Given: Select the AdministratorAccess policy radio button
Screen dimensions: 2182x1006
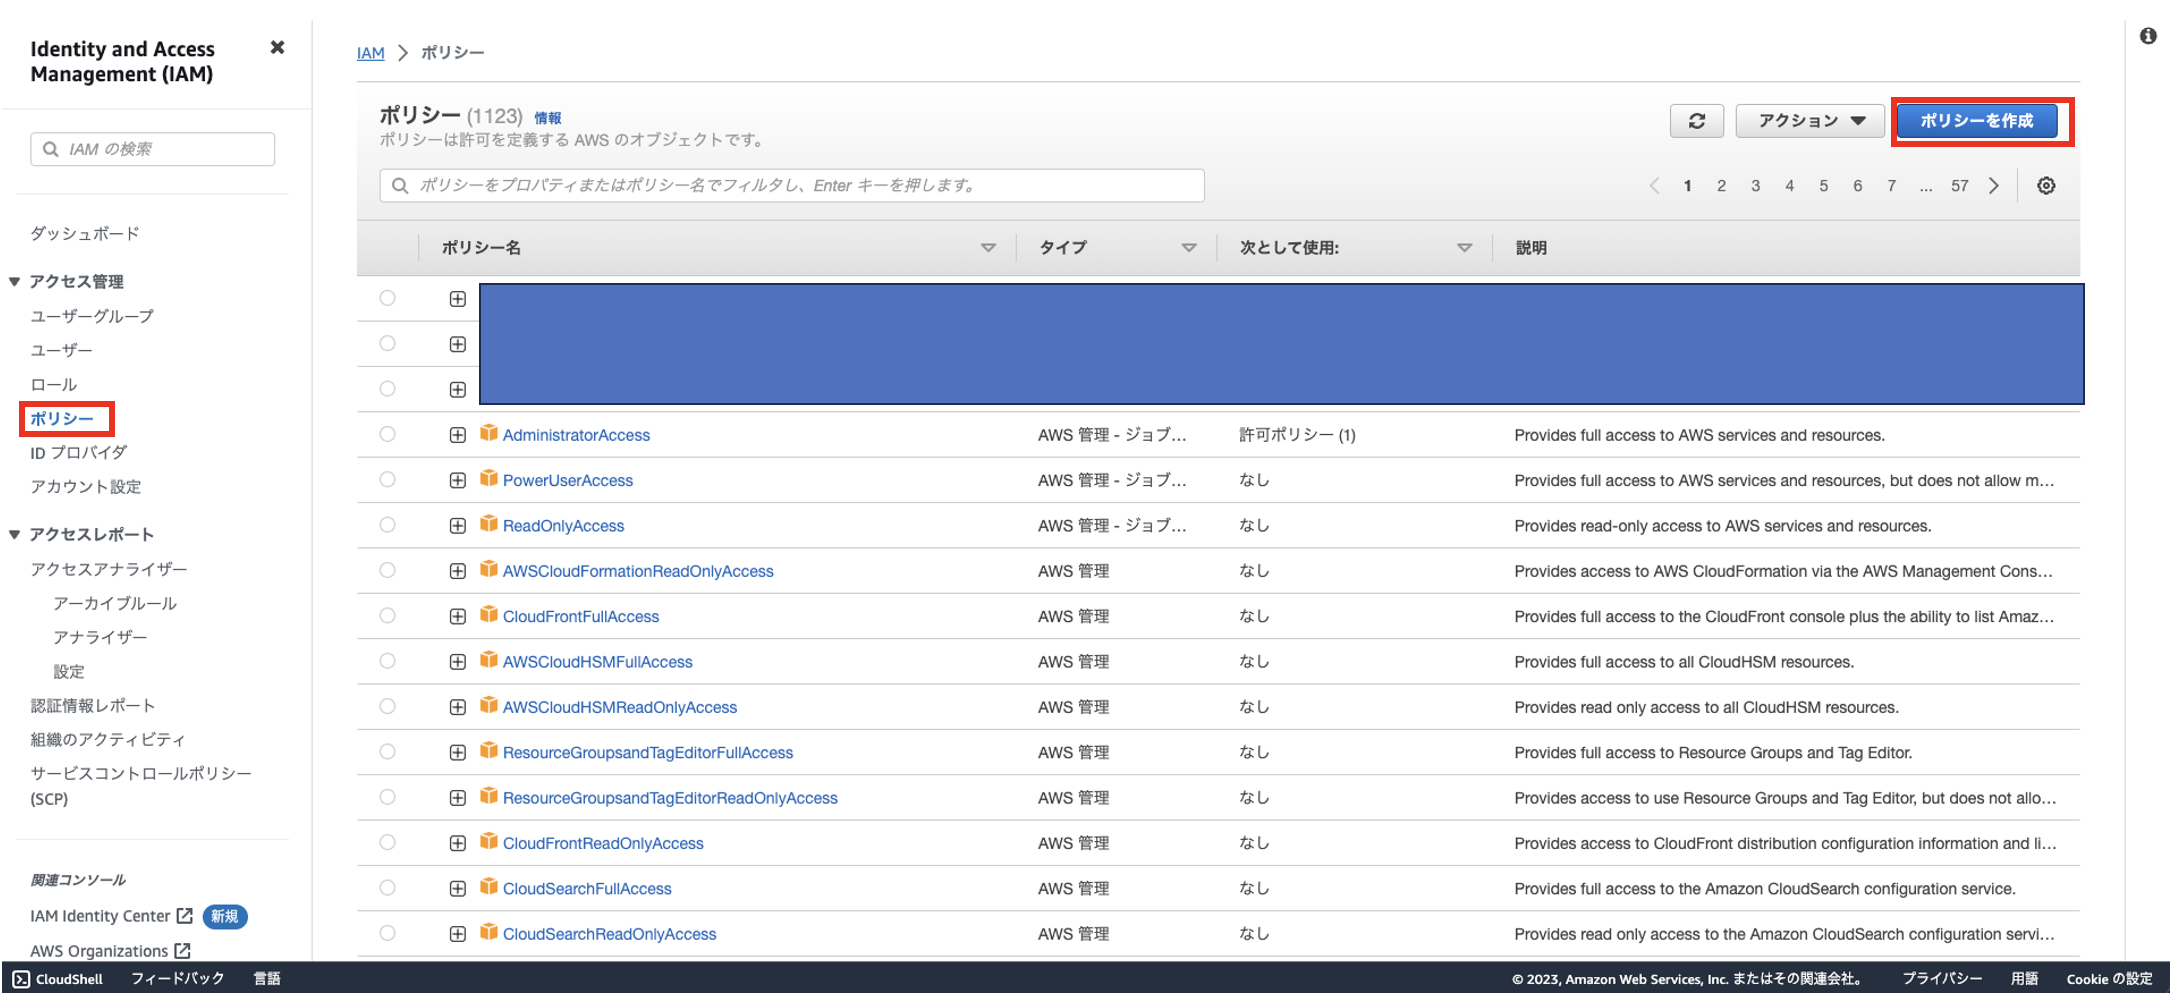Looking at the screenshot, I should [388, 435].
